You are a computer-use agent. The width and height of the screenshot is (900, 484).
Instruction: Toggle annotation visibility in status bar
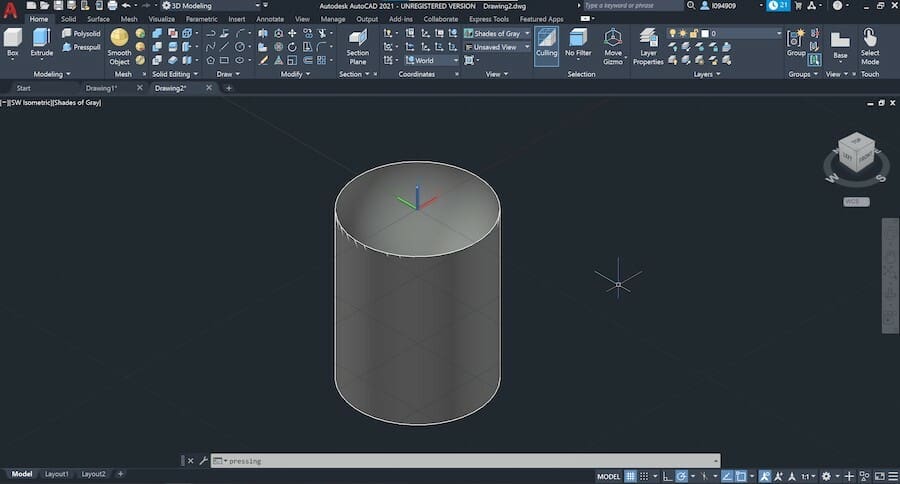[x=765, y=476]
